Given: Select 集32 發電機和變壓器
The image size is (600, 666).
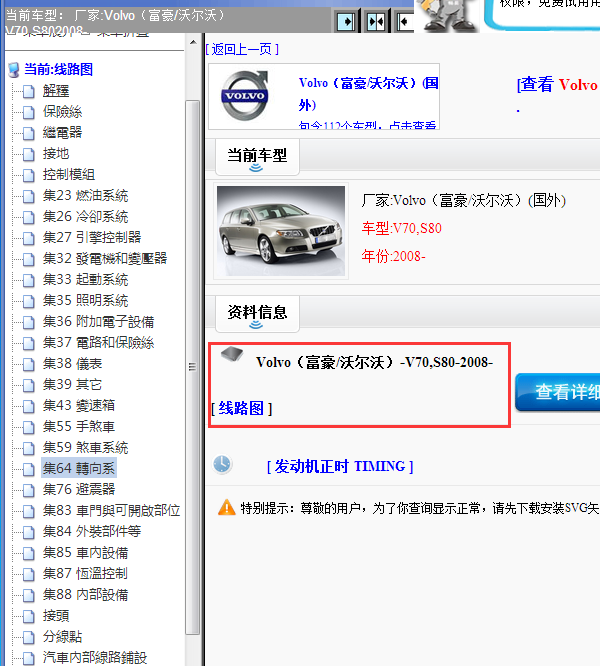Looking at the screenshot, I should 105,258.
